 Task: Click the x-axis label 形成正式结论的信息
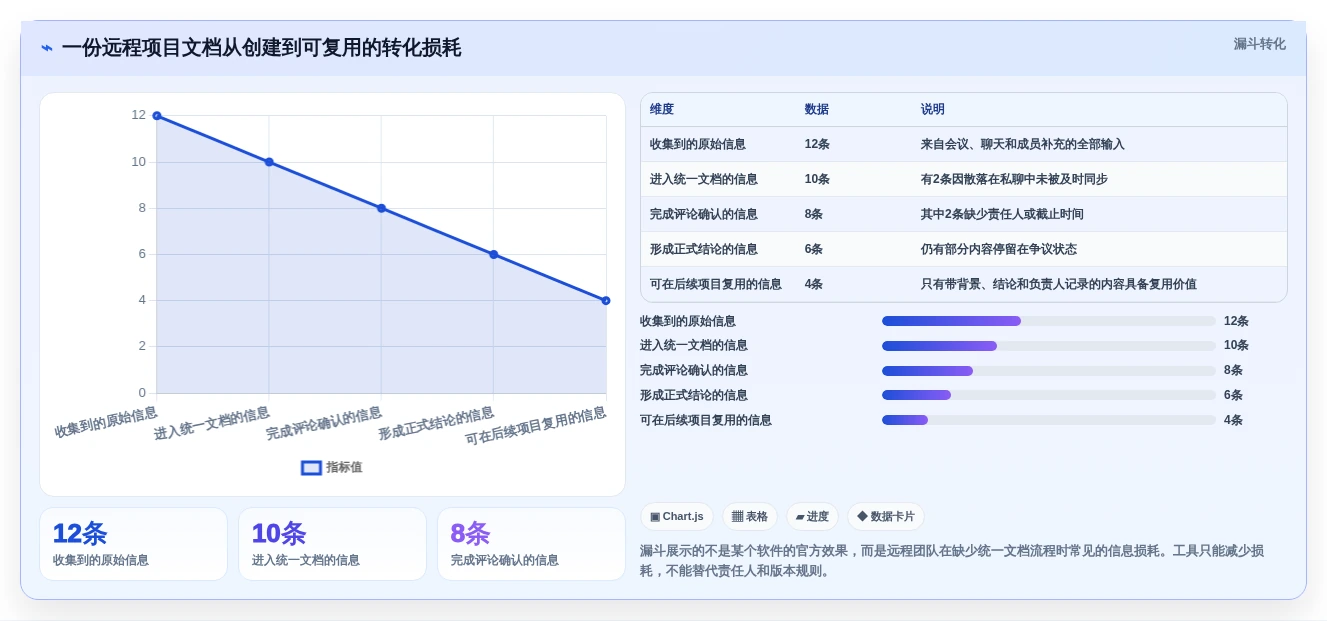pyautogui.click(x=436, y=424)
